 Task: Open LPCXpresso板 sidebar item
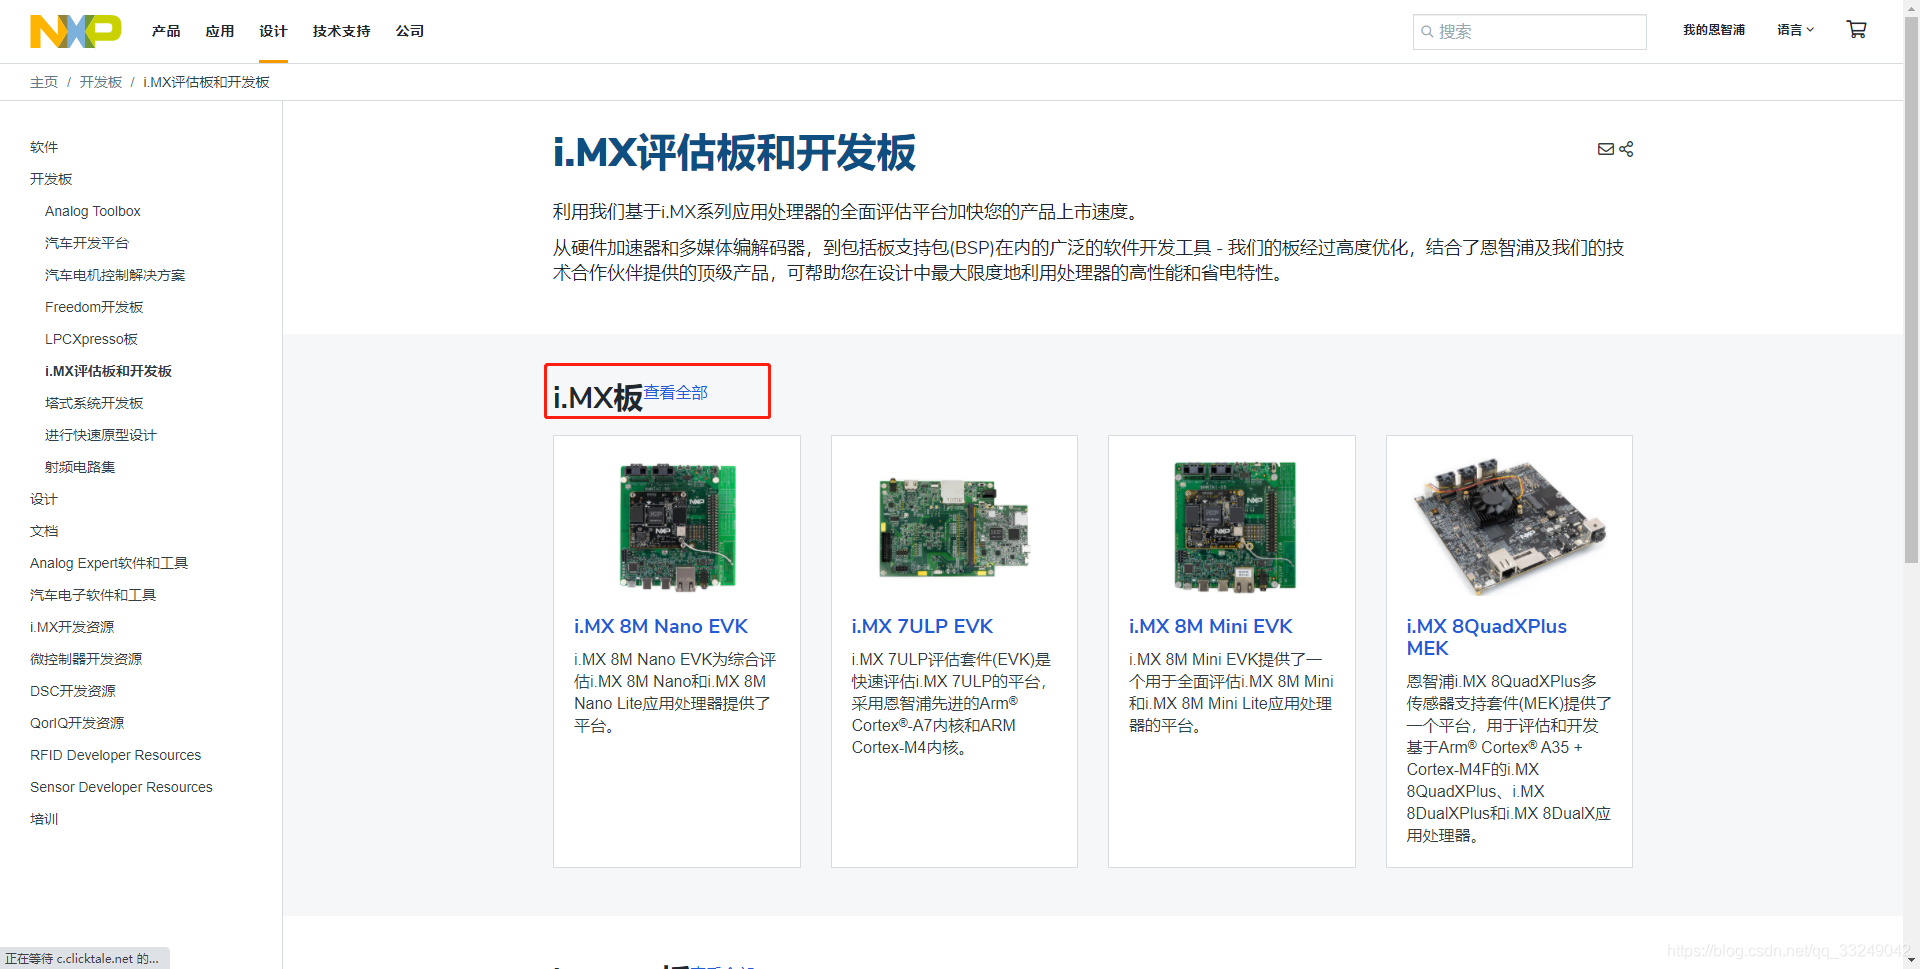pyautogui.click(x=91, y=339)
